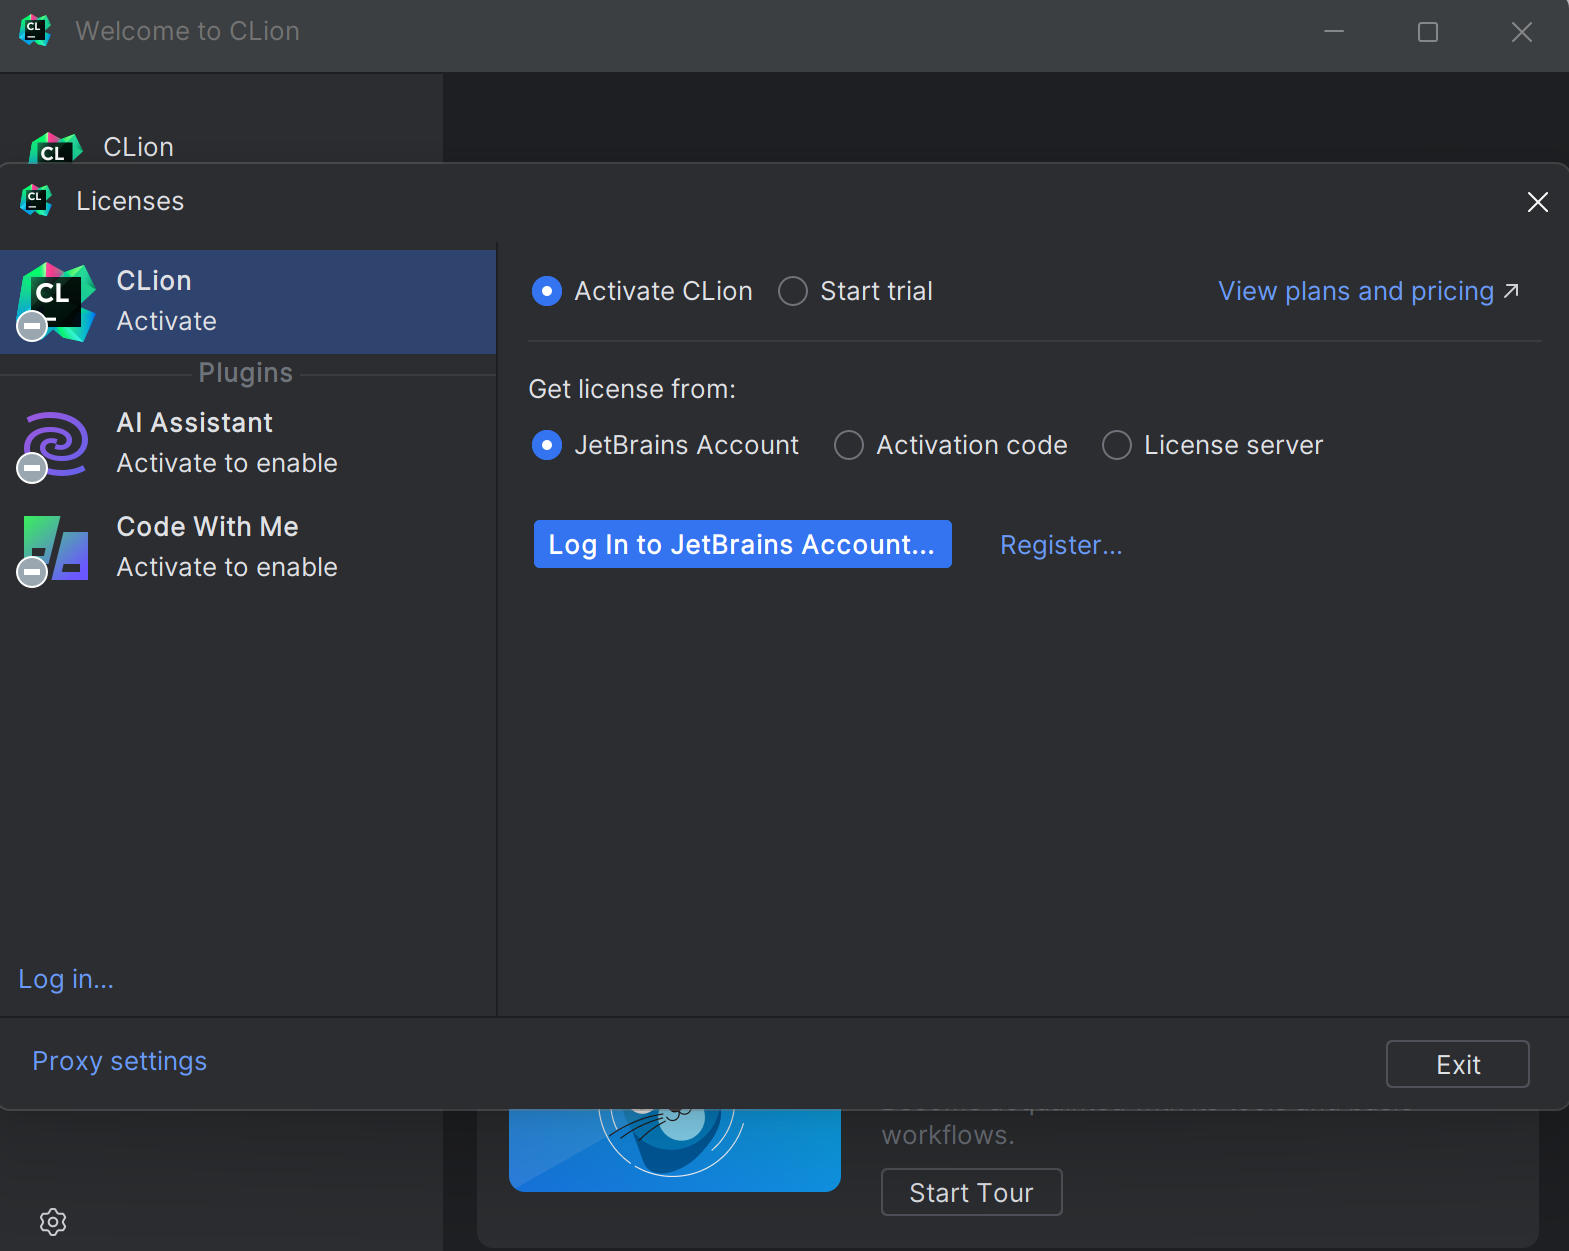Image resolution: width=1569 pixels, height=1251 pixels.
Task: Click the 'Get license from:' label
Action: point(632,389)
